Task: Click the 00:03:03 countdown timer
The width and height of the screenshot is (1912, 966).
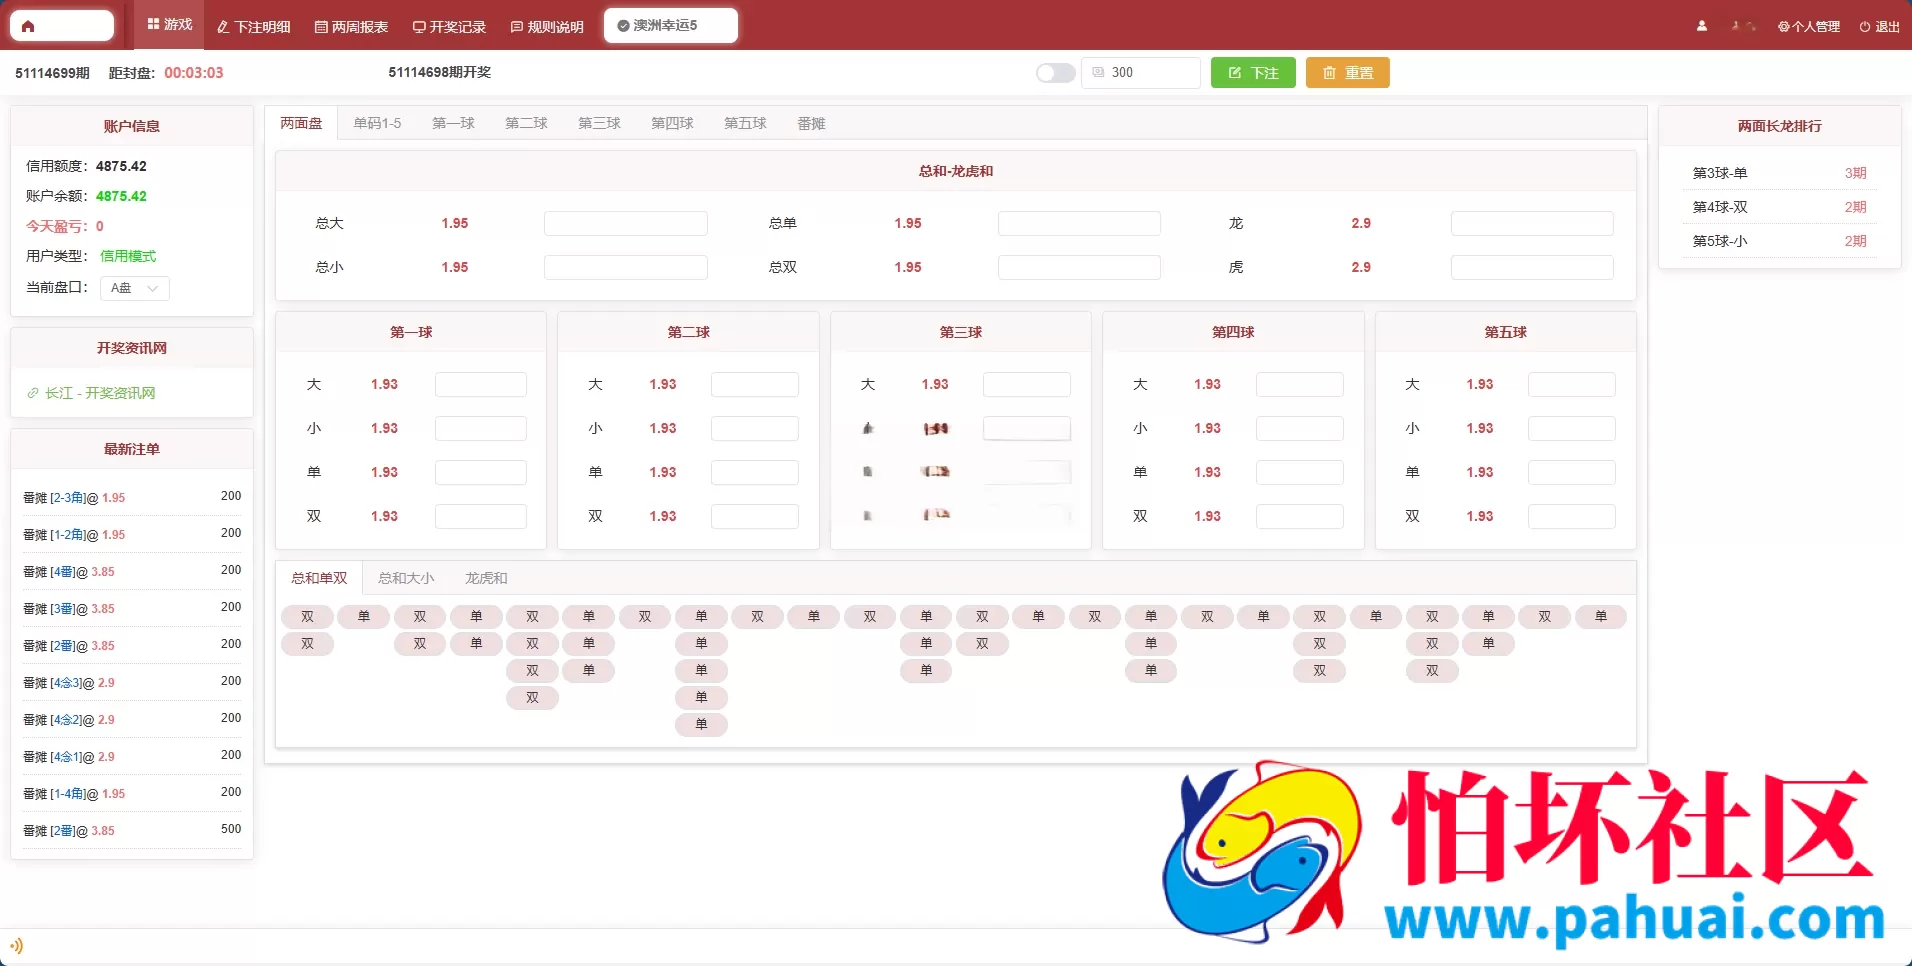Action: [x=194, y=73]
